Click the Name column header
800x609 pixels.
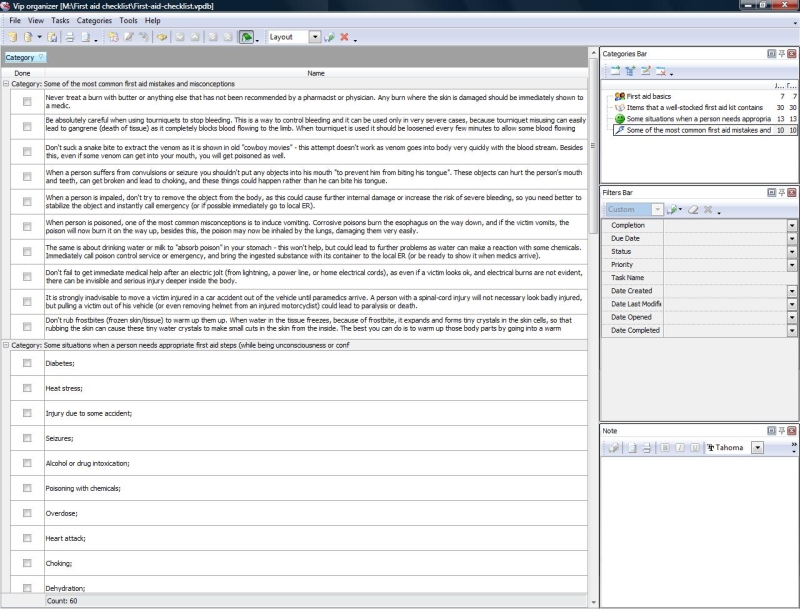[x=316, y=73]
